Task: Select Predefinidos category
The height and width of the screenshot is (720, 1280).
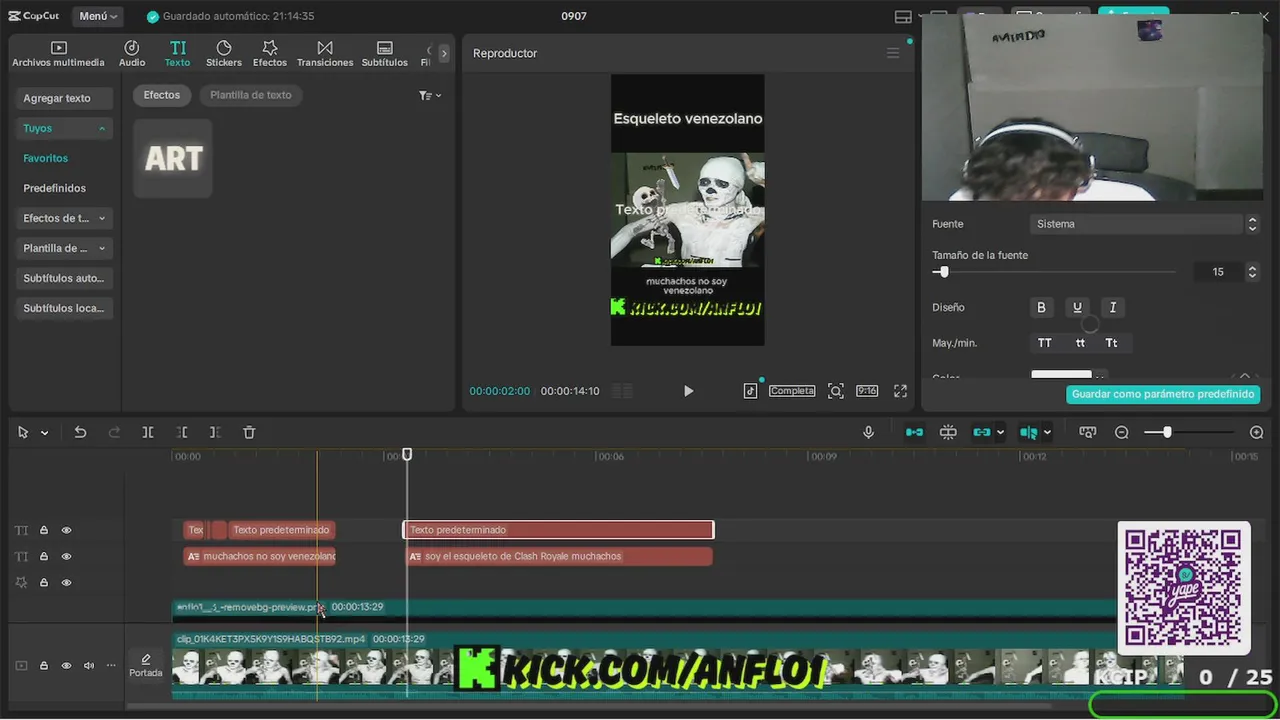Action: (55, 188)
